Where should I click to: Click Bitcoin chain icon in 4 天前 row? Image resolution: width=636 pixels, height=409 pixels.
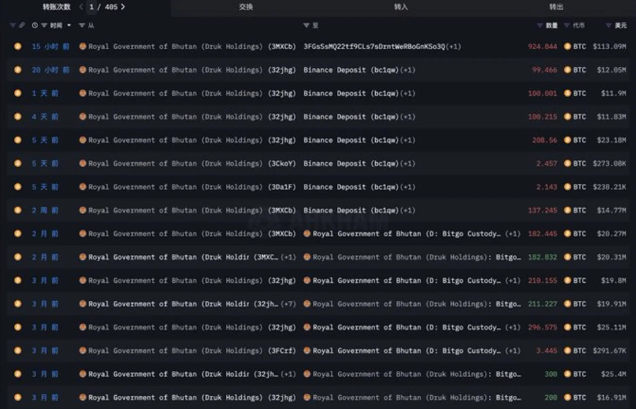[x=18, y=116]
